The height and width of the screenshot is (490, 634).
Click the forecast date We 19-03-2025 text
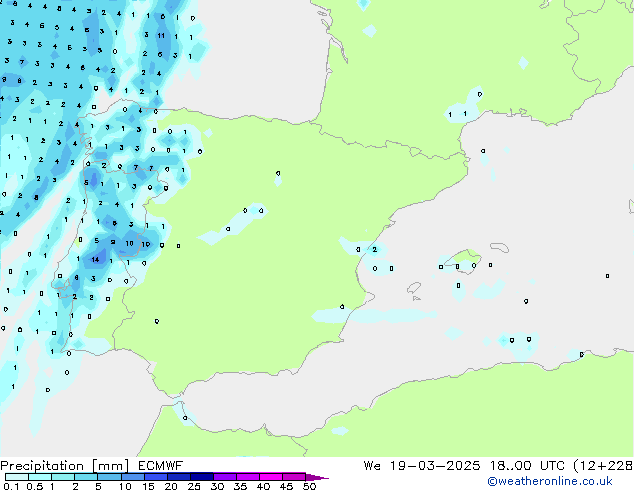tap(416, 465)
